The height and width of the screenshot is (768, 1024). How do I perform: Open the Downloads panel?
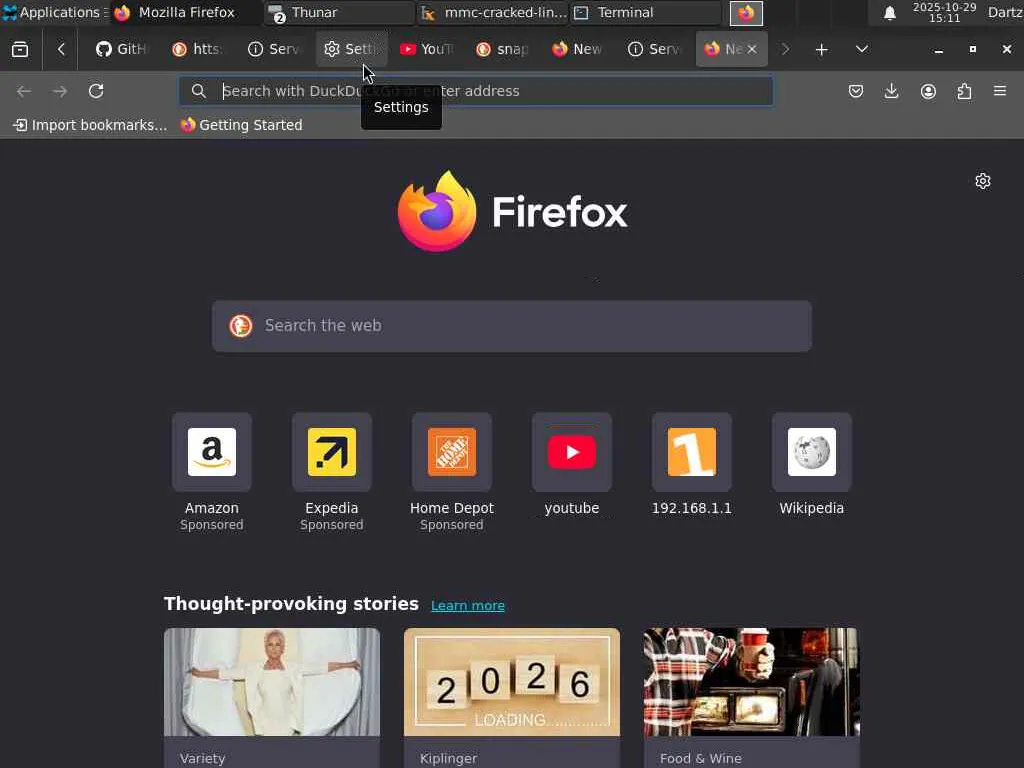[x=891, y=91]
